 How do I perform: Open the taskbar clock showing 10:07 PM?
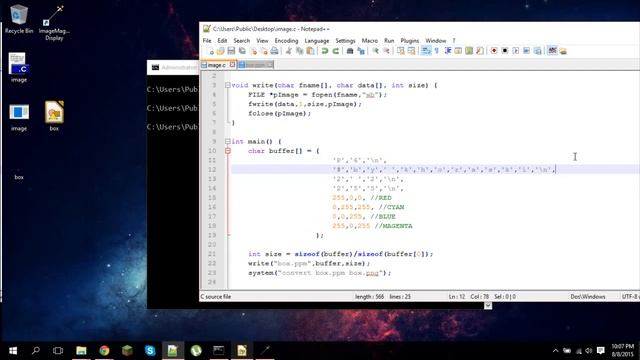pyautogui.click(x=623, y=351)
